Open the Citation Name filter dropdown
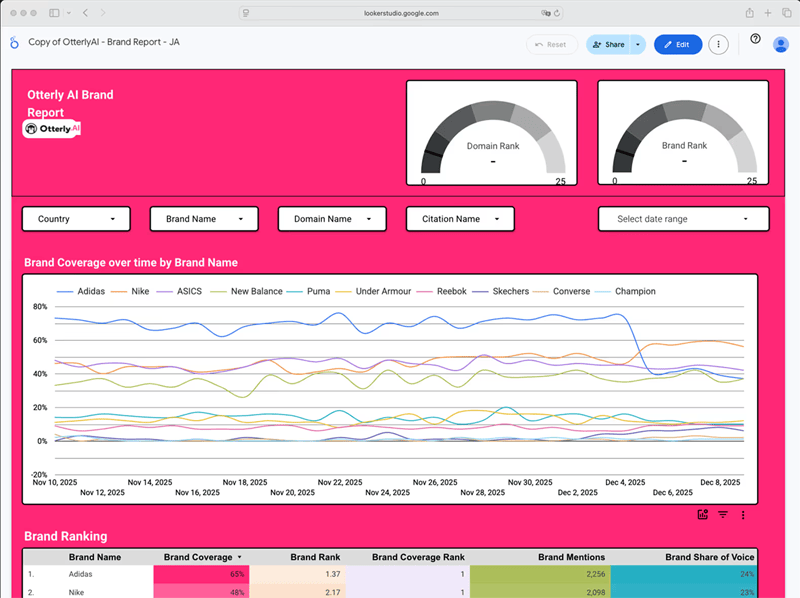This screenshot has height=598, width=800. click(x=460, y=219)
